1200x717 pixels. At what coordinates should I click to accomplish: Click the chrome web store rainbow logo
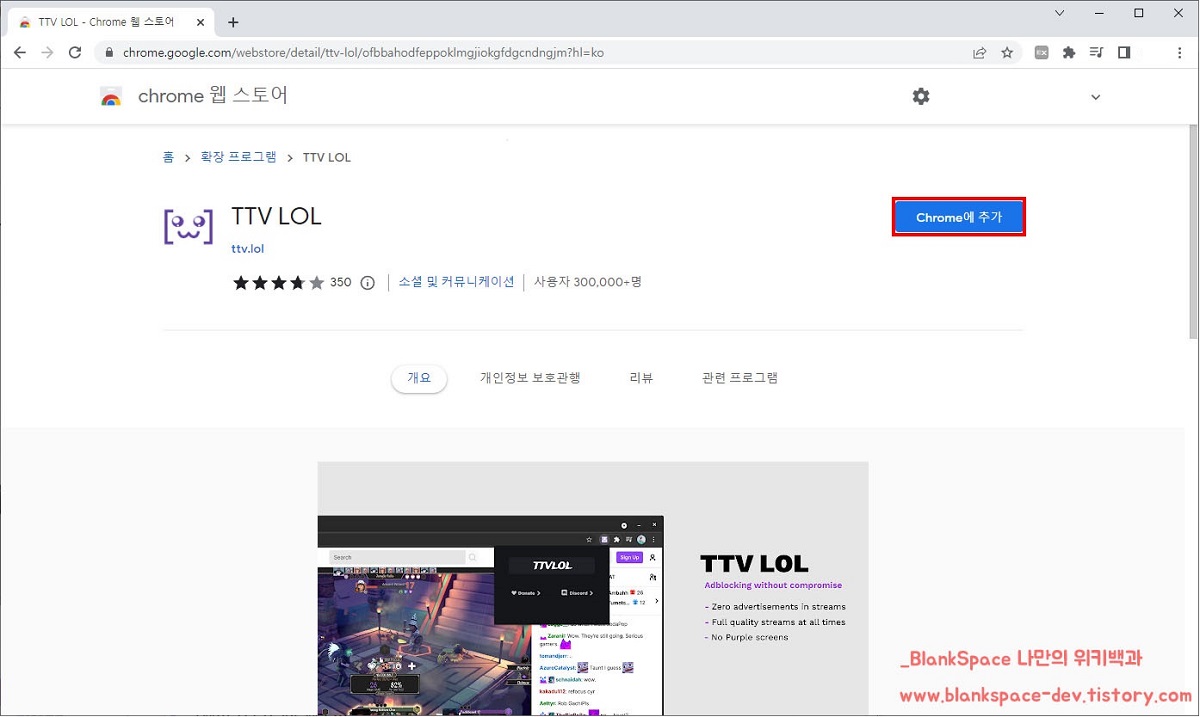pos(111,96)
